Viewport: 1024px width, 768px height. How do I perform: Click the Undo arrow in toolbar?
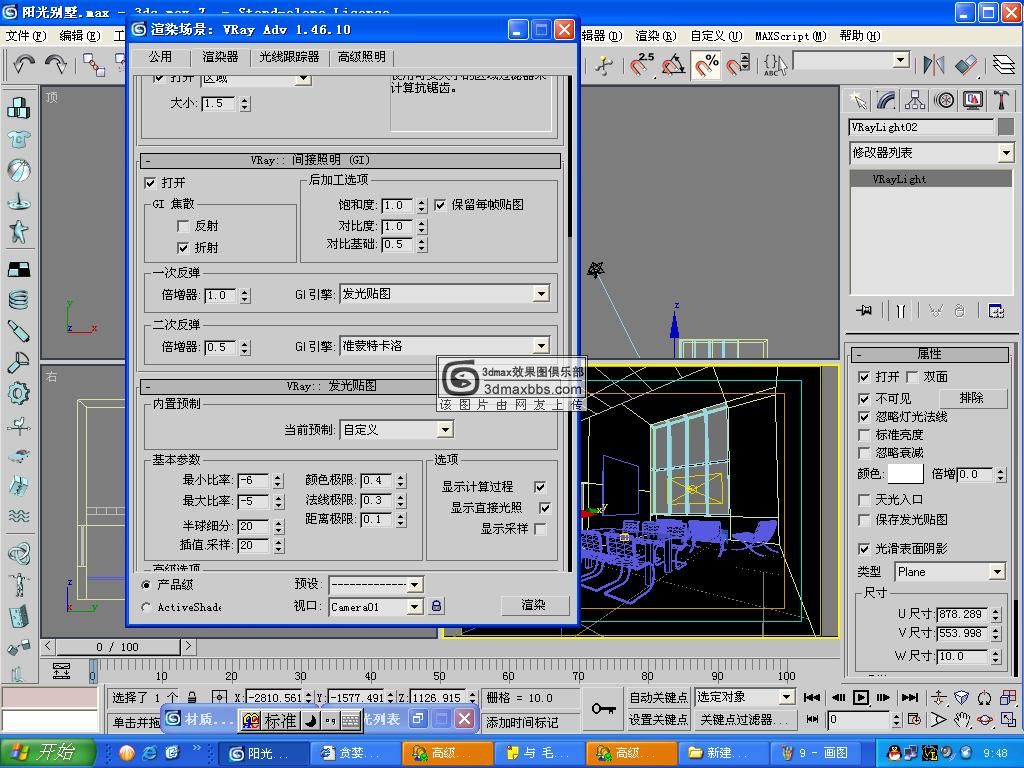point(24,65)
